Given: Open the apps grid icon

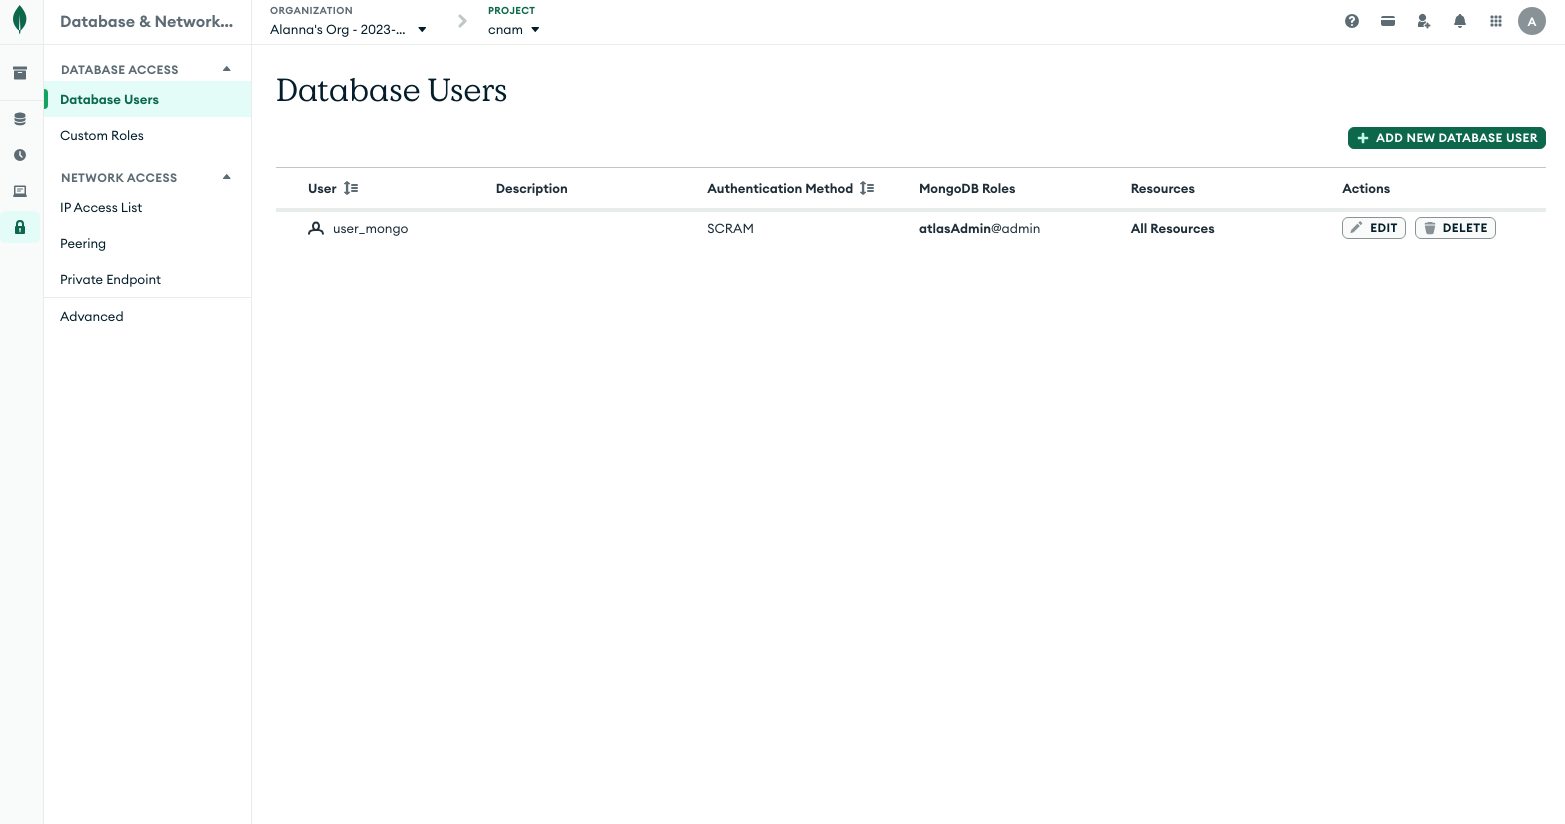Looking at the screenshot, I should pyautogui.click(x=1496, y=21).
